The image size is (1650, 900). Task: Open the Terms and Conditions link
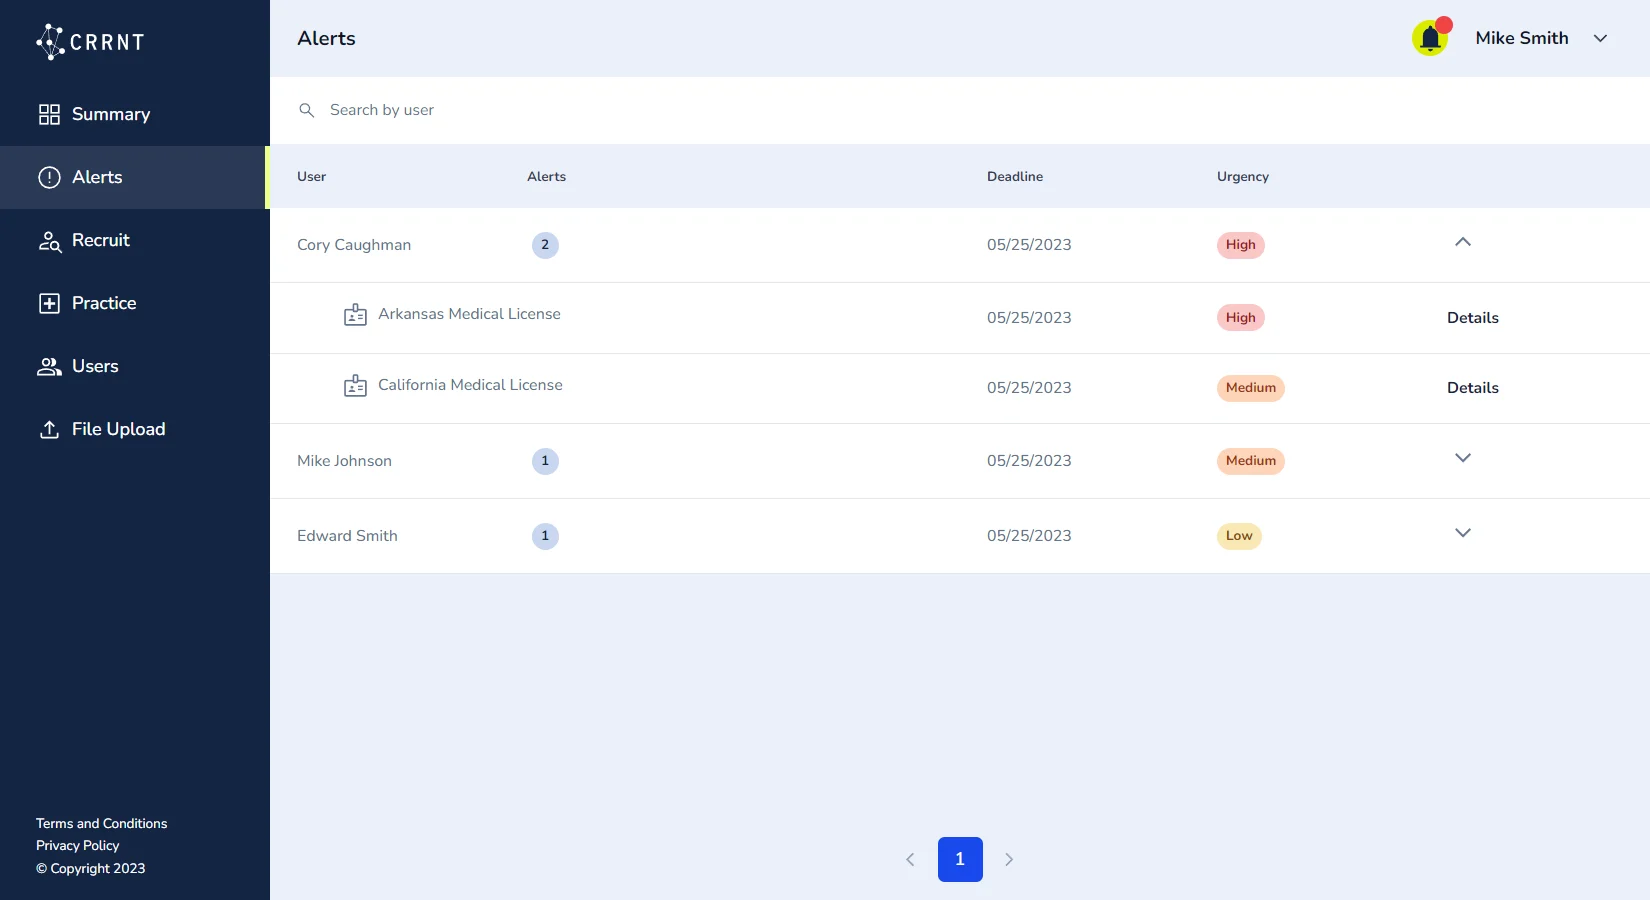point(101,823)
